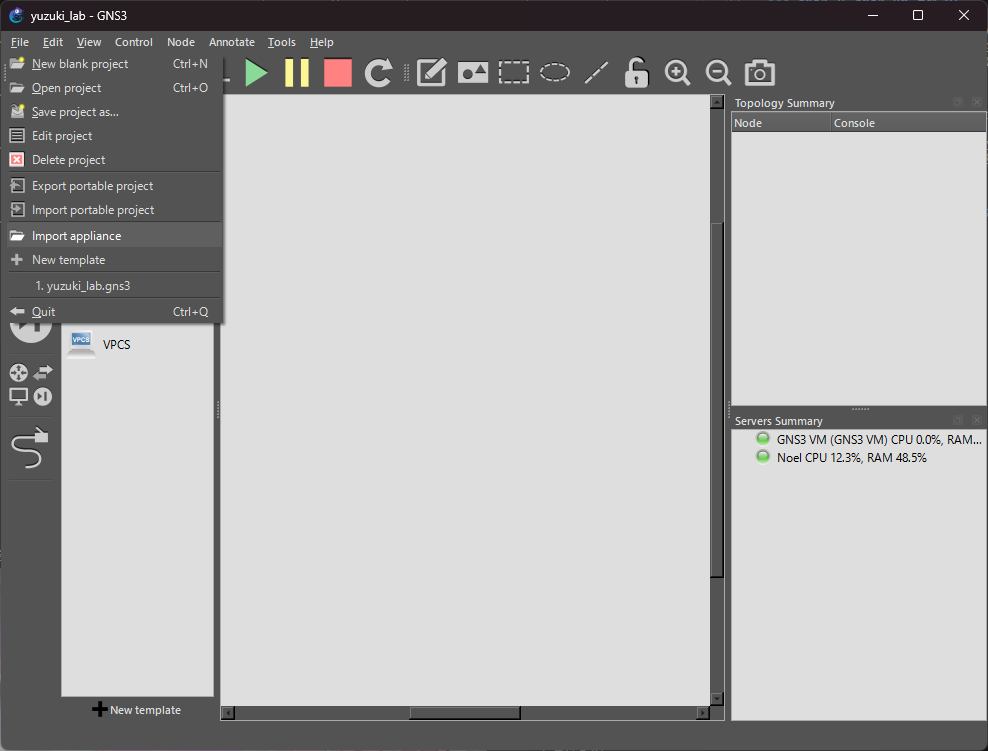The height and width of the screenshot is (751, 988).
Task: Stop all nodes with red square icon
Action: [x=338, y=73]
